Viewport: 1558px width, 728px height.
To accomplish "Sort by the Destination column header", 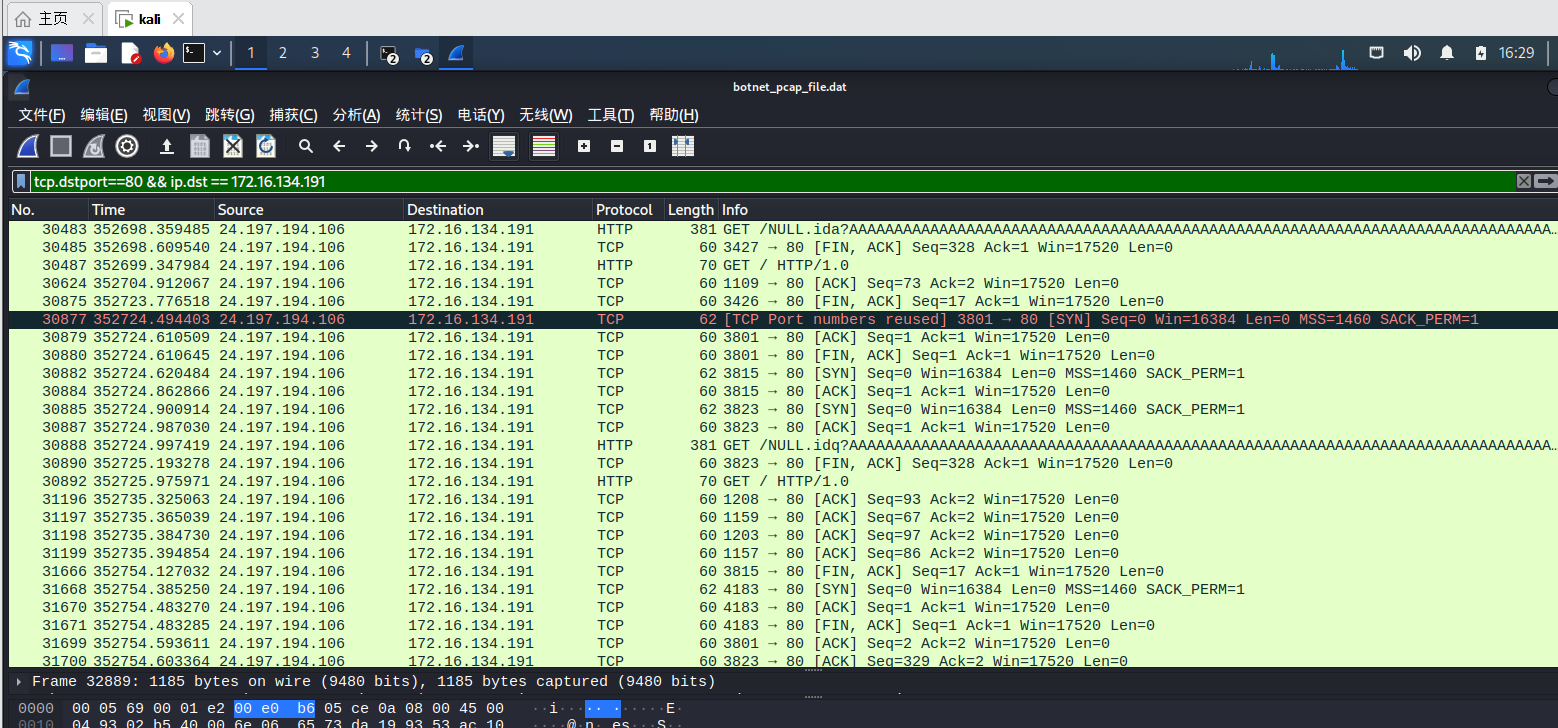I will 498,210.
